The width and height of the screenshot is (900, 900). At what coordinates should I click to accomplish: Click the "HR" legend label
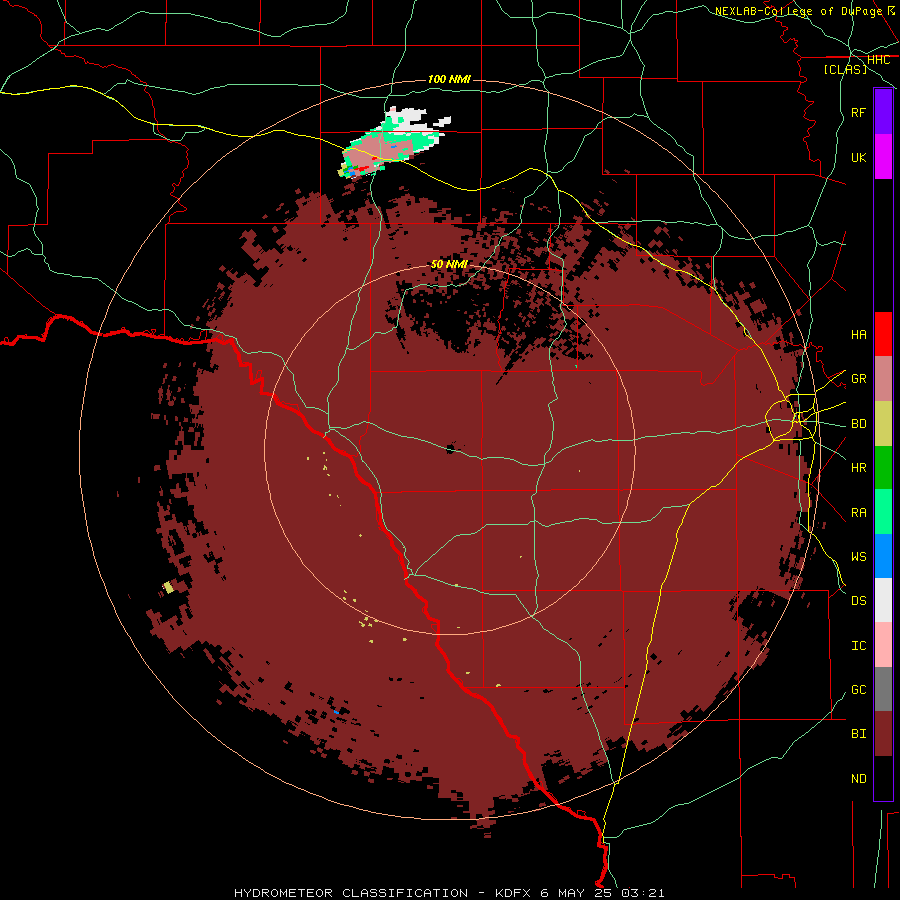(858, 468)
